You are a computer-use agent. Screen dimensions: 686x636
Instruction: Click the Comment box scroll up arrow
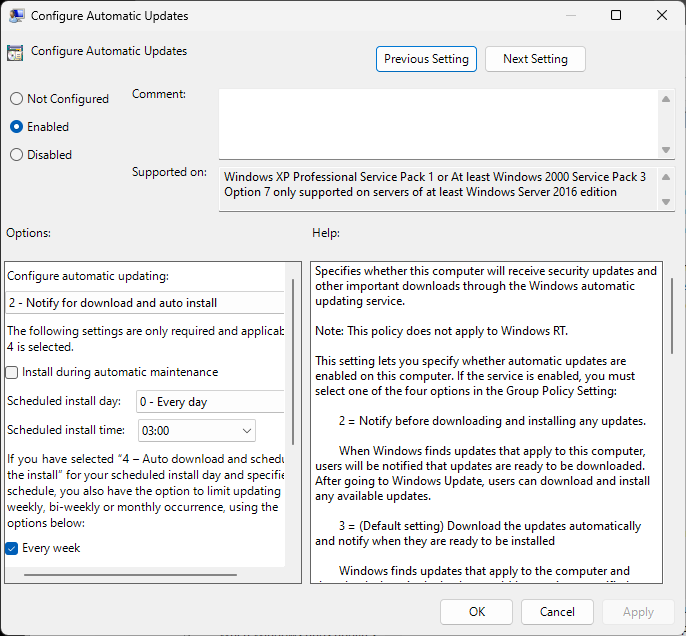(666, 98)
